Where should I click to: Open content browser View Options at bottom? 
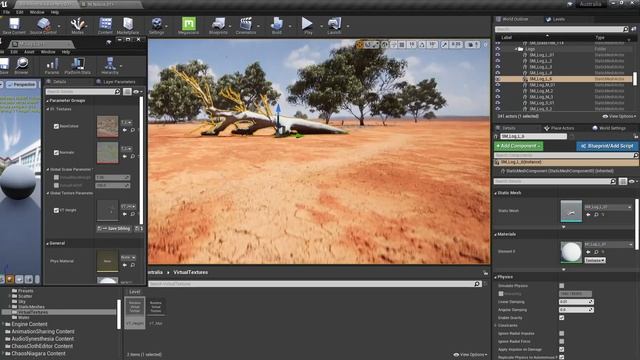[470, 354]
